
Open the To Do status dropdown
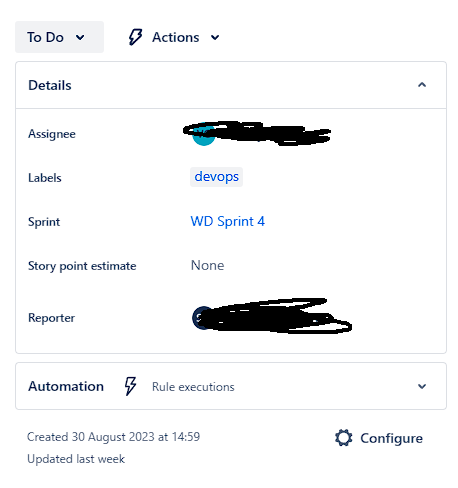pos(59,37)
